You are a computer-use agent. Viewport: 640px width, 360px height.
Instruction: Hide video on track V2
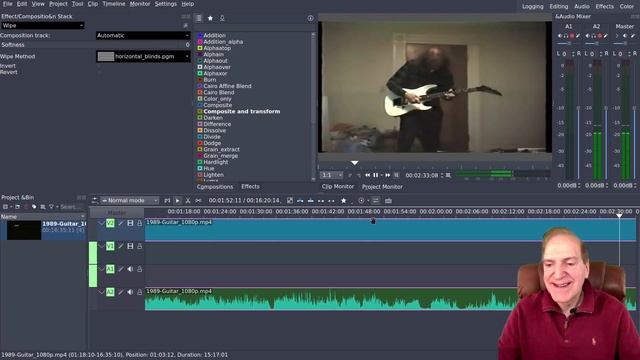pyautogui.click(x=130, y=223)
